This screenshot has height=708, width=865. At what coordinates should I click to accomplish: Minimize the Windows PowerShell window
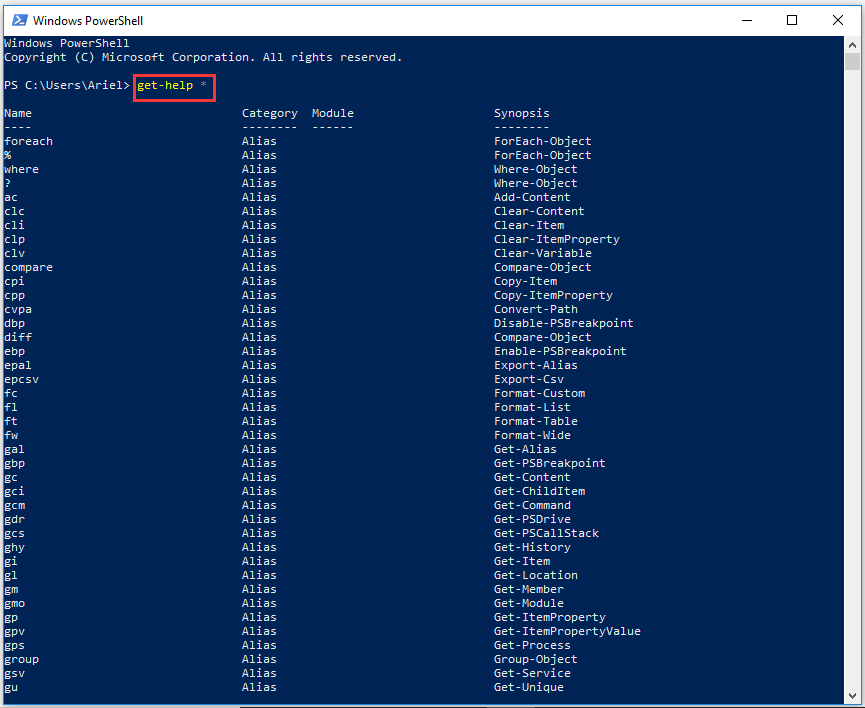747,20
